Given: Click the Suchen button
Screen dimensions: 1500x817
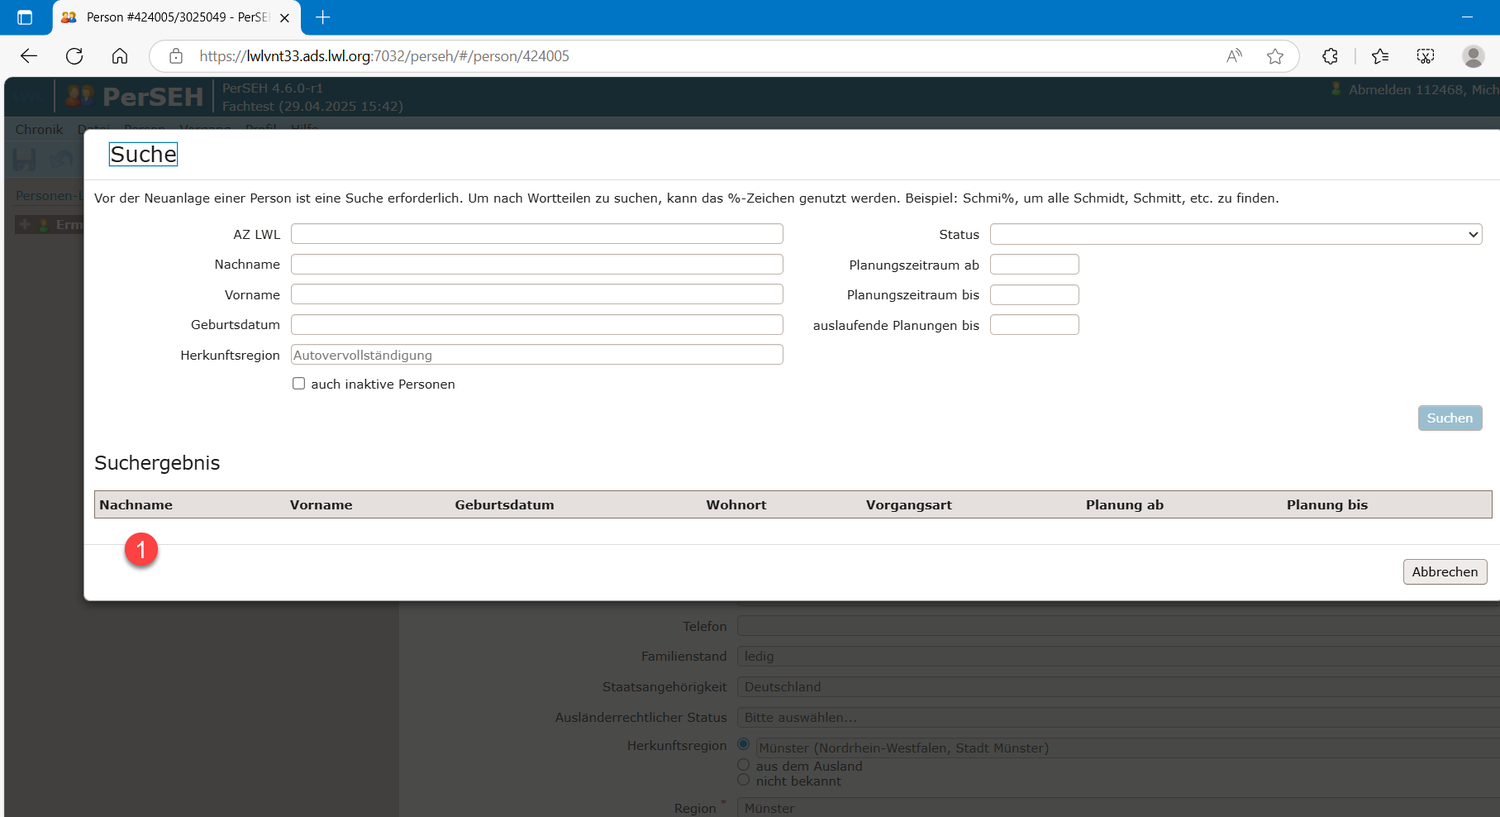Looking at the screenshot, I should point(1449,418).
